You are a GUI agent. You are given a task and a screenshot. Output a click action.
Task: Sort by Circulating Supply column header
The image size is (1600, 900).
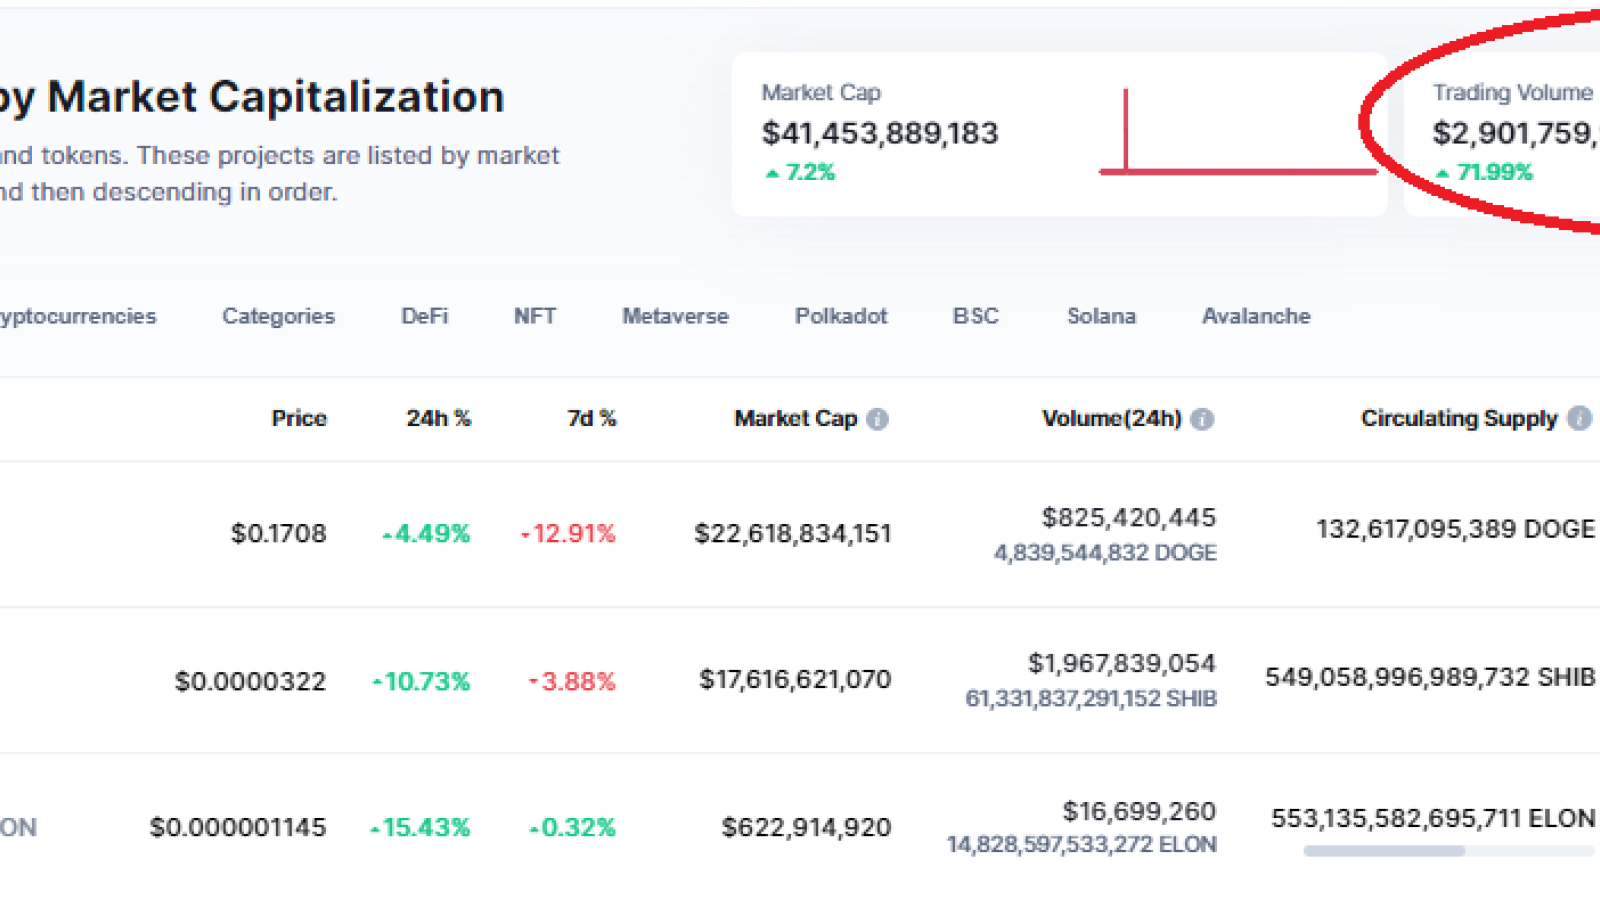coord(1459,418)
